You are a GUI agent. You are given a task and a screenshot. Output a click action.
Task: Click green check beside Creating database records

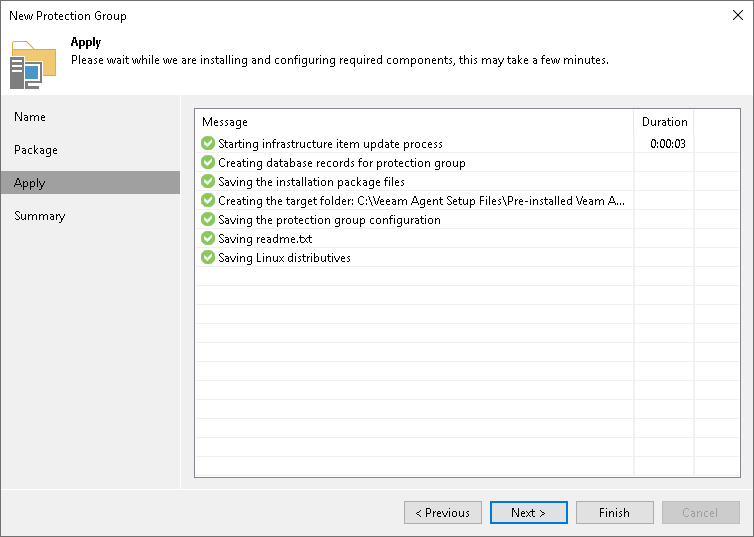point(208,162)
